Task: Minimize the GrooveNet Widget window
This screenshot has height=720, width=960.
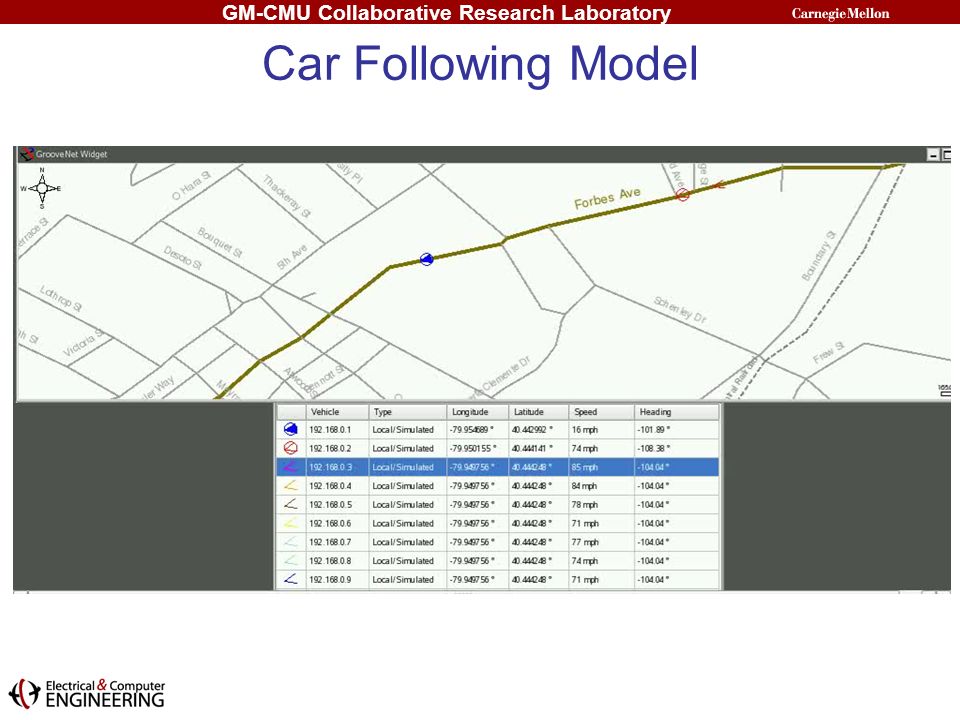Action: tap(933, 155)
